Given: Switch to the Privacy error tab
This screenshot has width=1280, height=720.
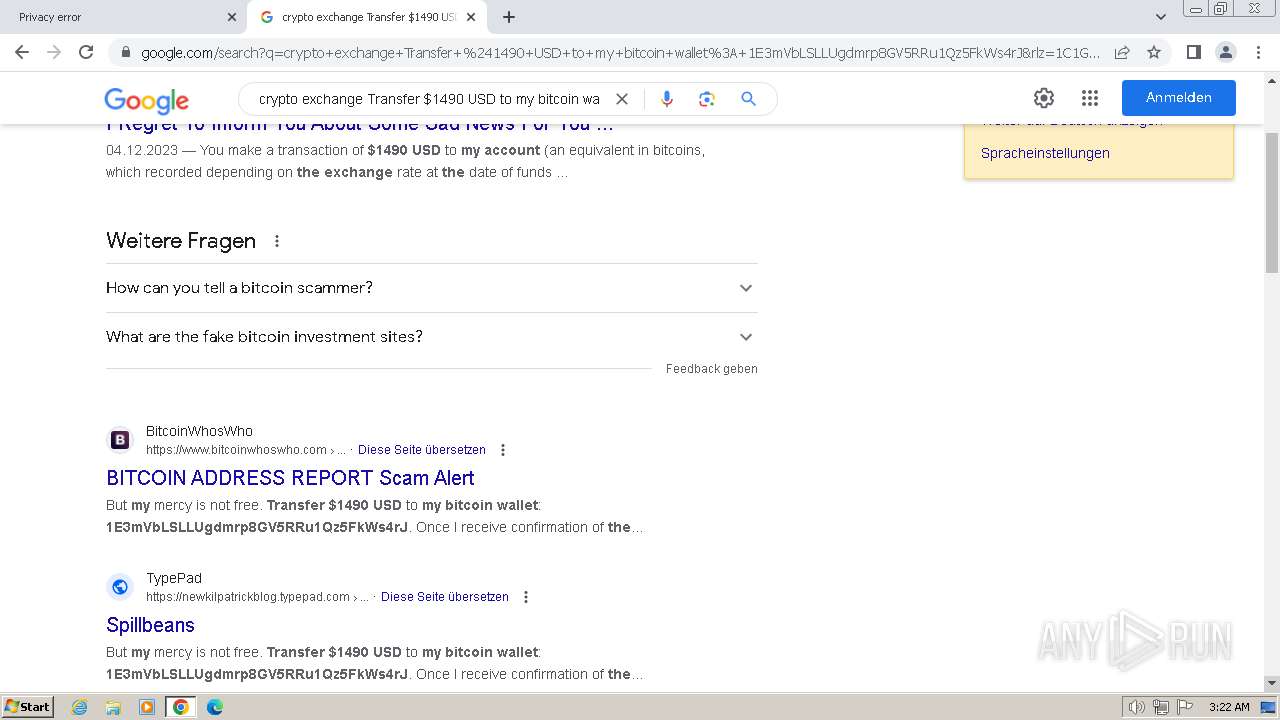Looking at the screenshot, I should pyautogui.click(x=123, y=17).
